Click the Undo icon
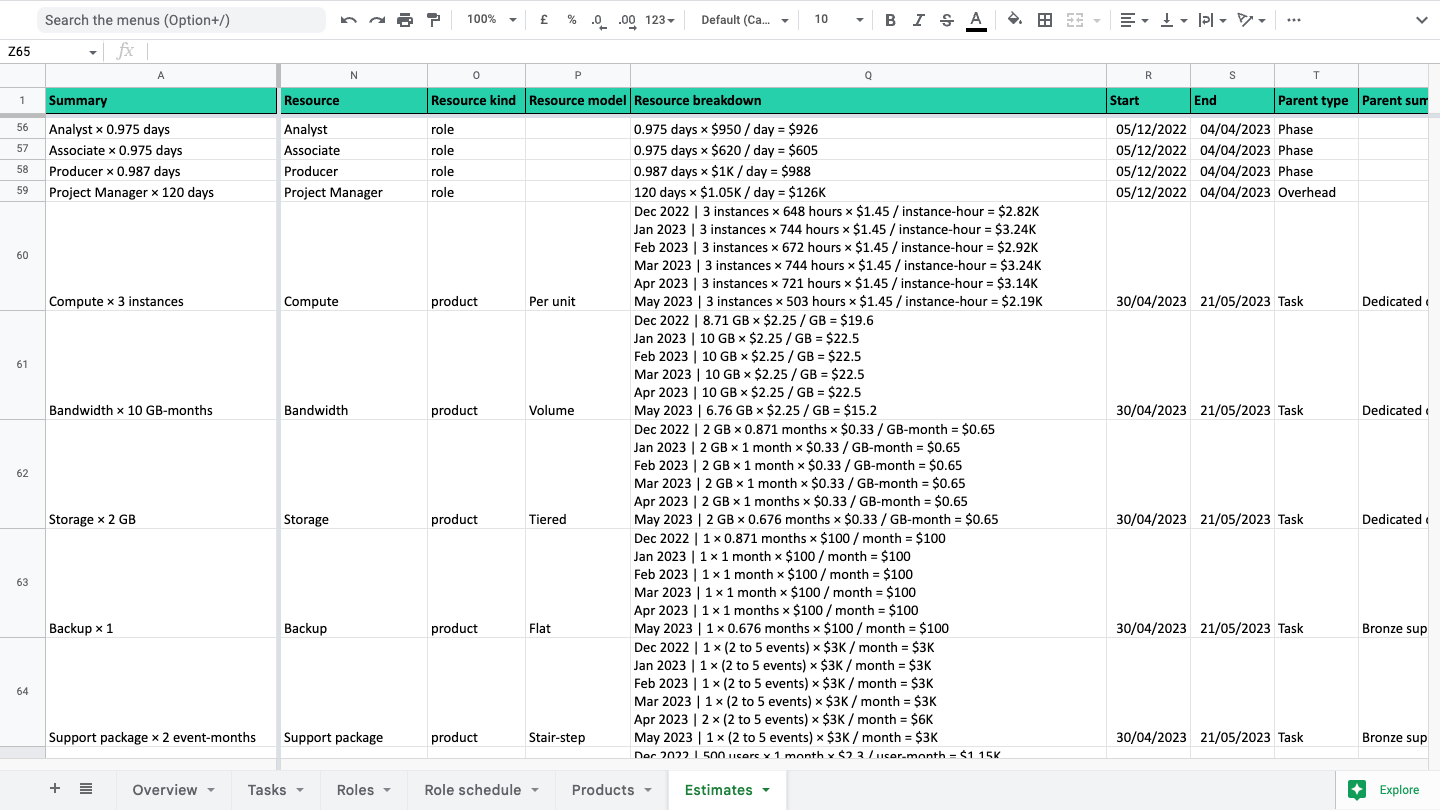Viewport: 1440px width, 810px height. pyautogui.click(x=348, y=20)
